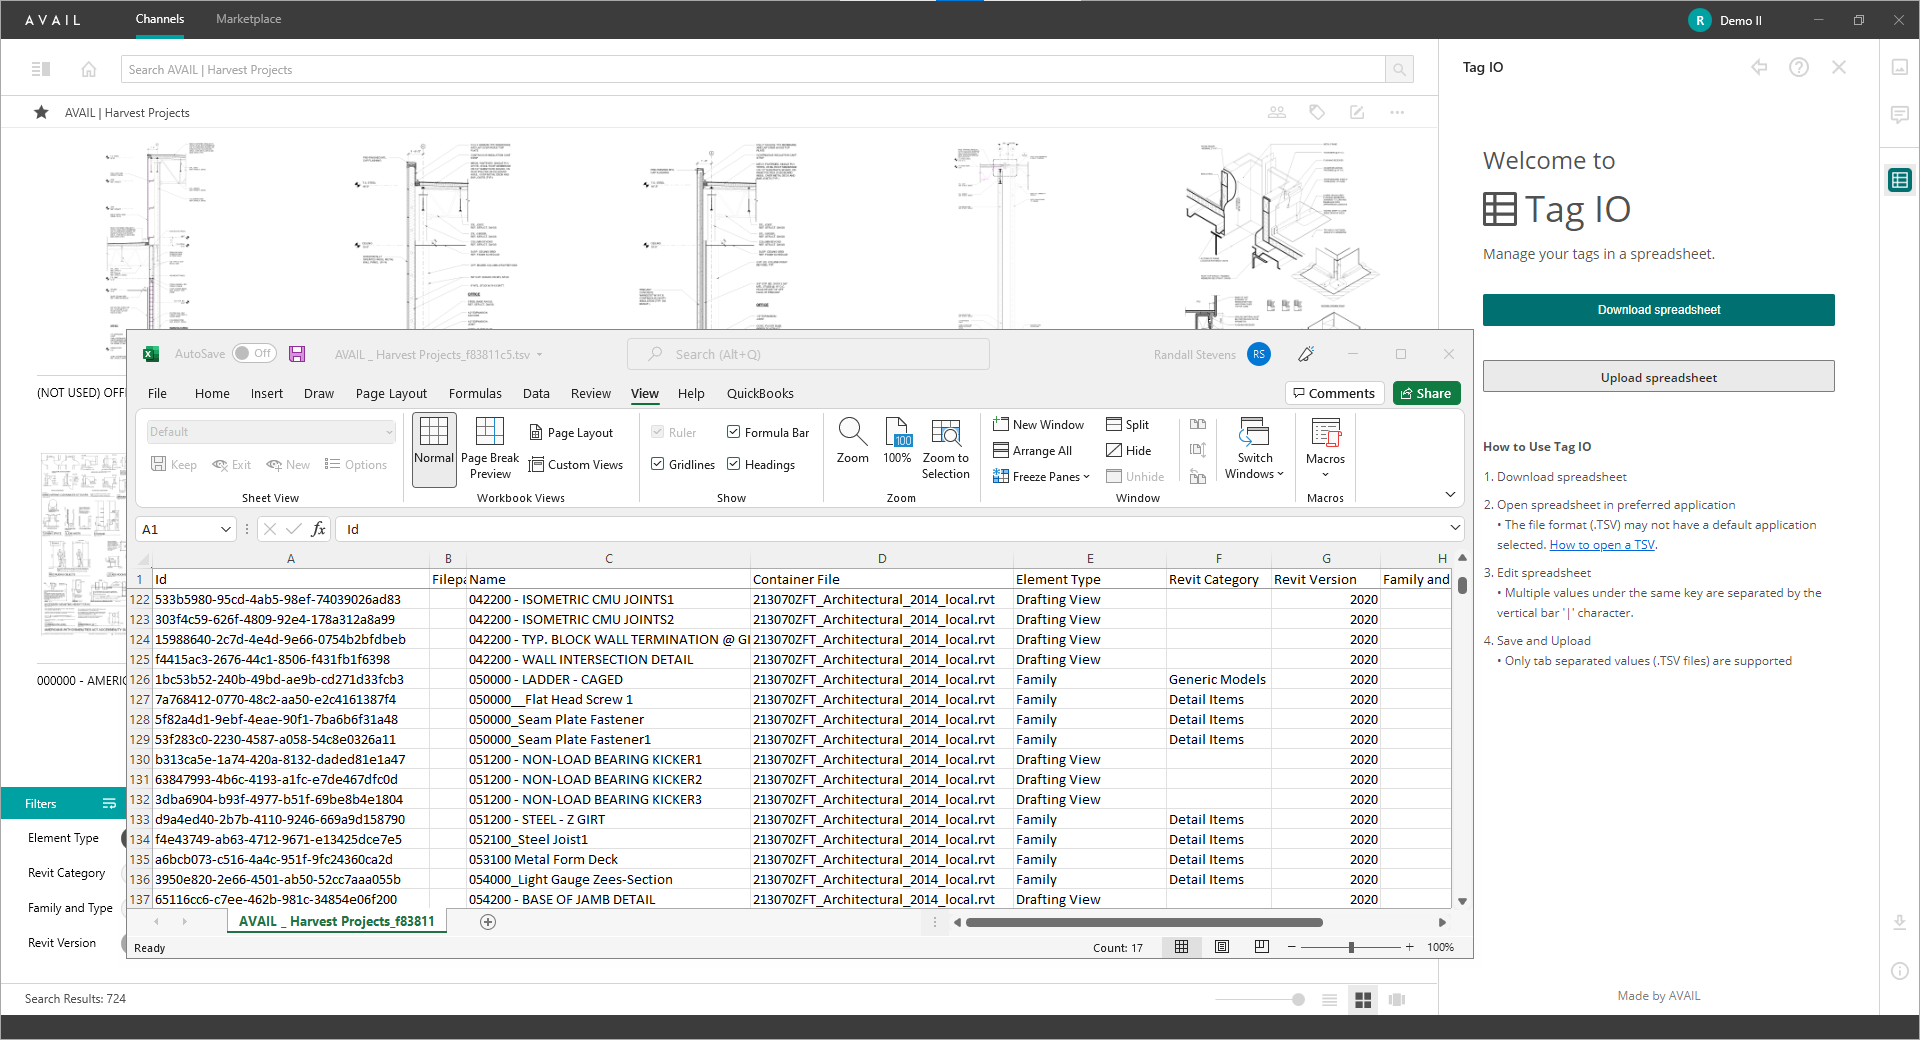Click Page Layout view status bar button
The image size is (1920, 1040).
pyautogui.click(x=1222, y=947)
